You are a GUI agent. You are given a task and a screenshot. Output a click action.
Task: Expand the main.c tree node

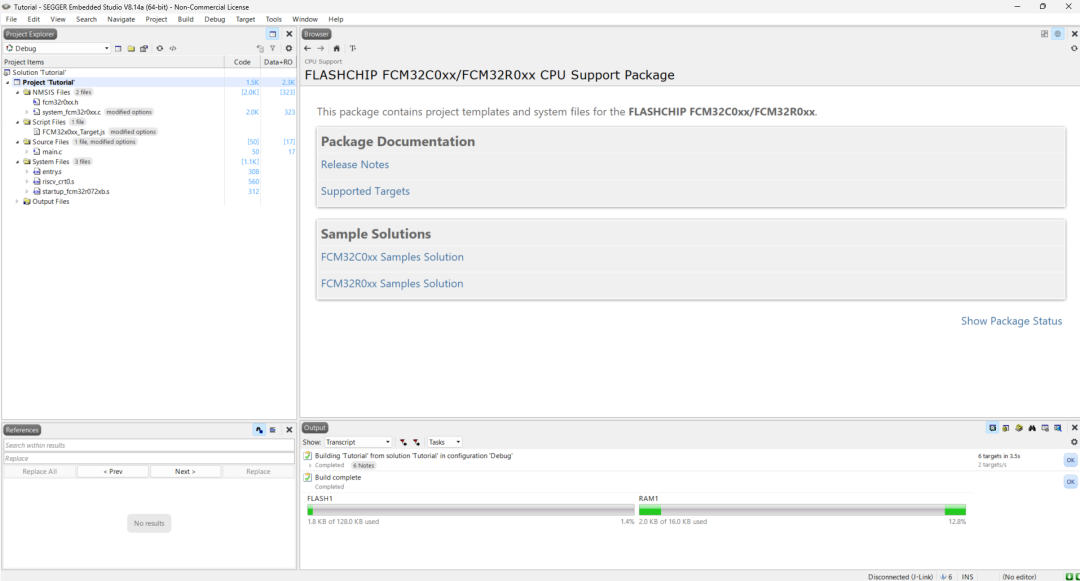[x=27, y=151]
